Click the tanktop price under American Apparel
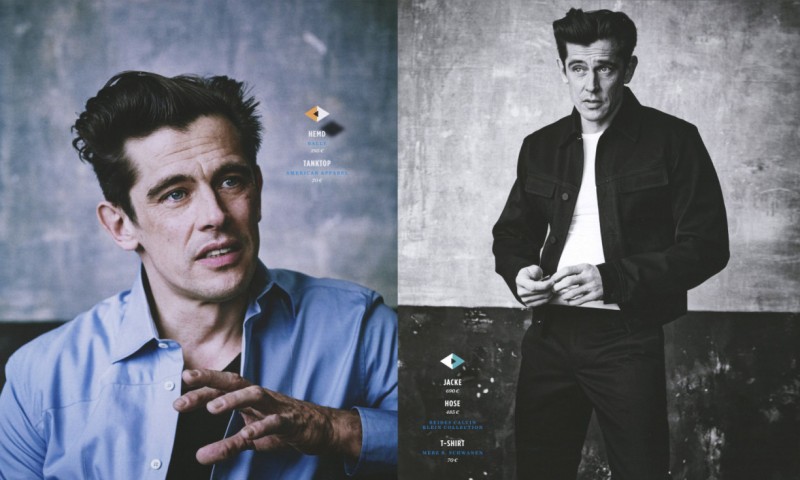Screen dimensions: 800x480 [317, 180]
